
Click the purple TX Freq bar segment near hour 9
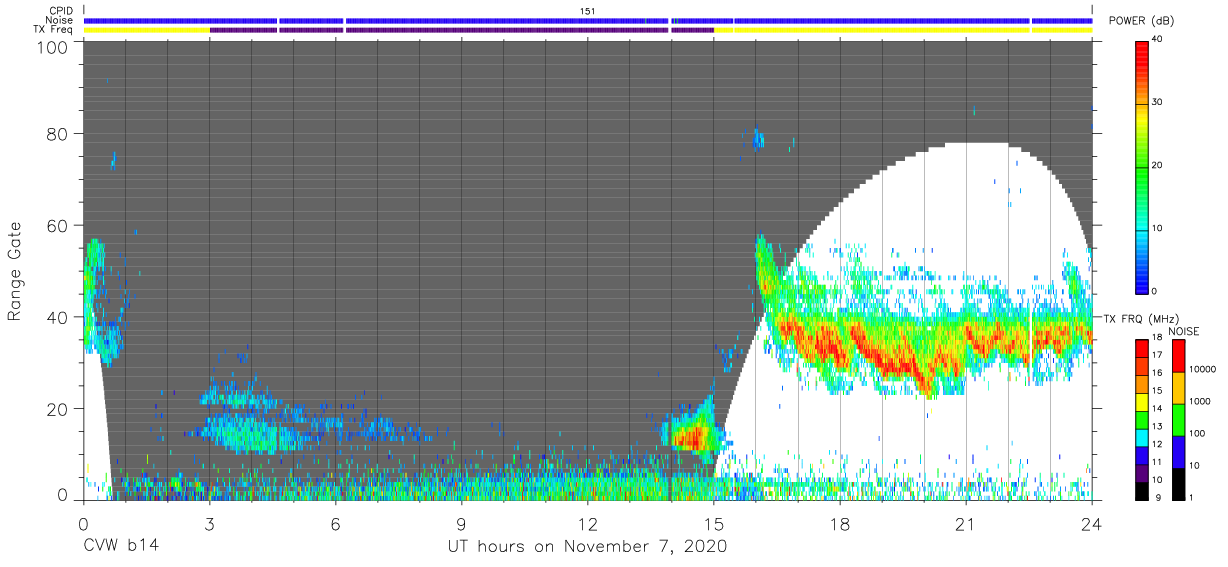tap(507, 30)
